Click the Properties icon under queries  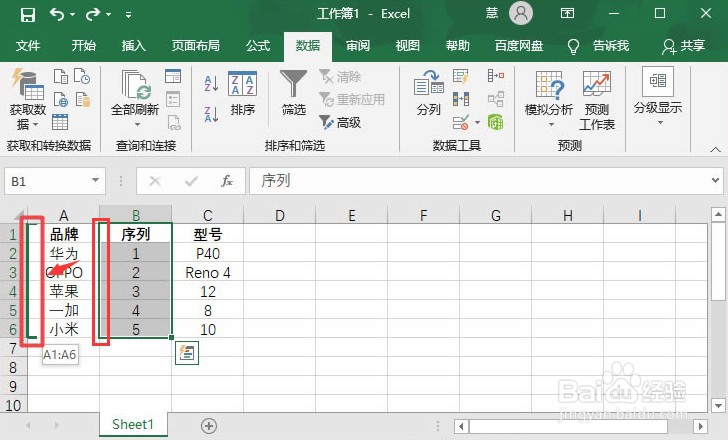pos(173,99)
